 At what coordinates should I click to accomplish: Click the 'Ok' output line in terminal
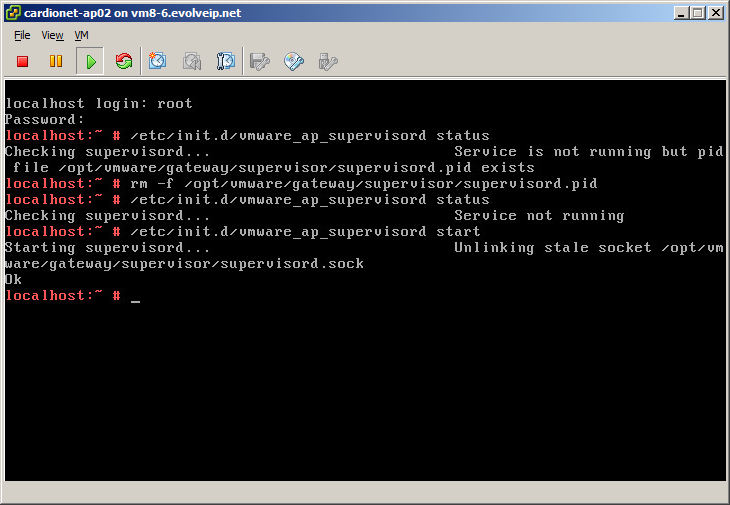(14, 280)
